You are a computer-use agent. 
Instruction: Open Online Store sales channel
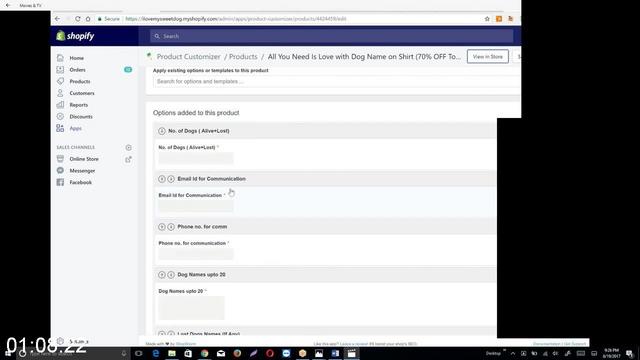84,159
